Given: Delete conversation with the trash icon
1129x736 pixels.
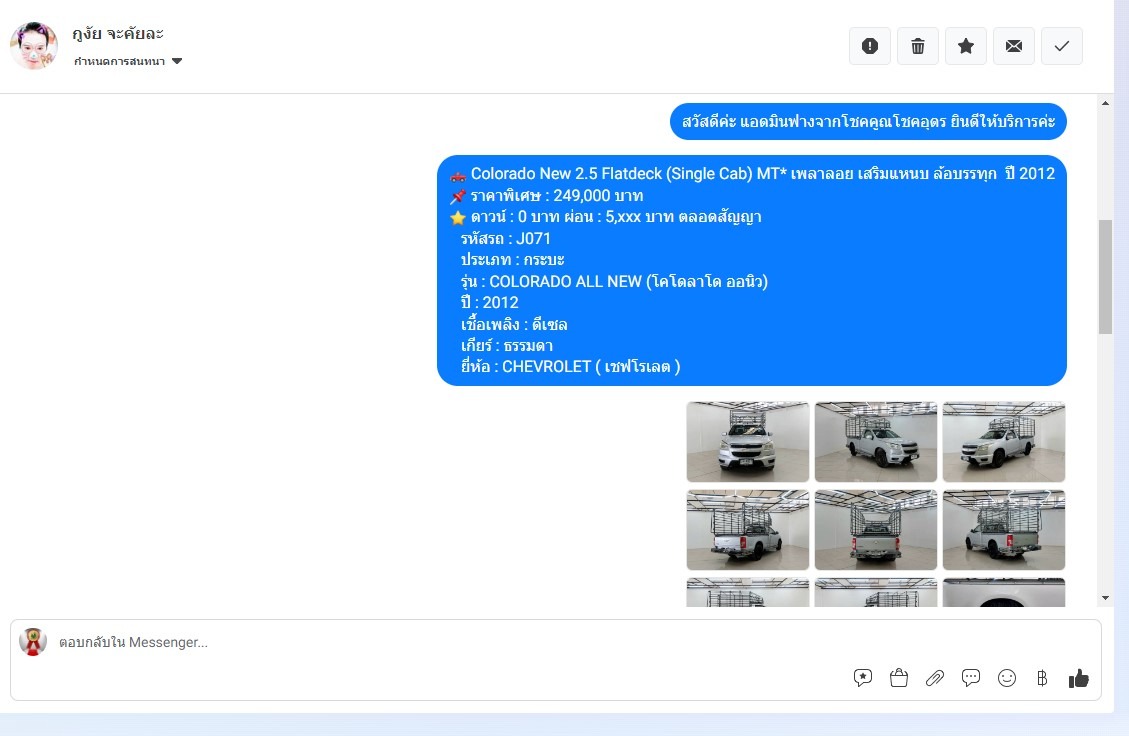Looking at the screenshot, I should (x=918, y=46).
